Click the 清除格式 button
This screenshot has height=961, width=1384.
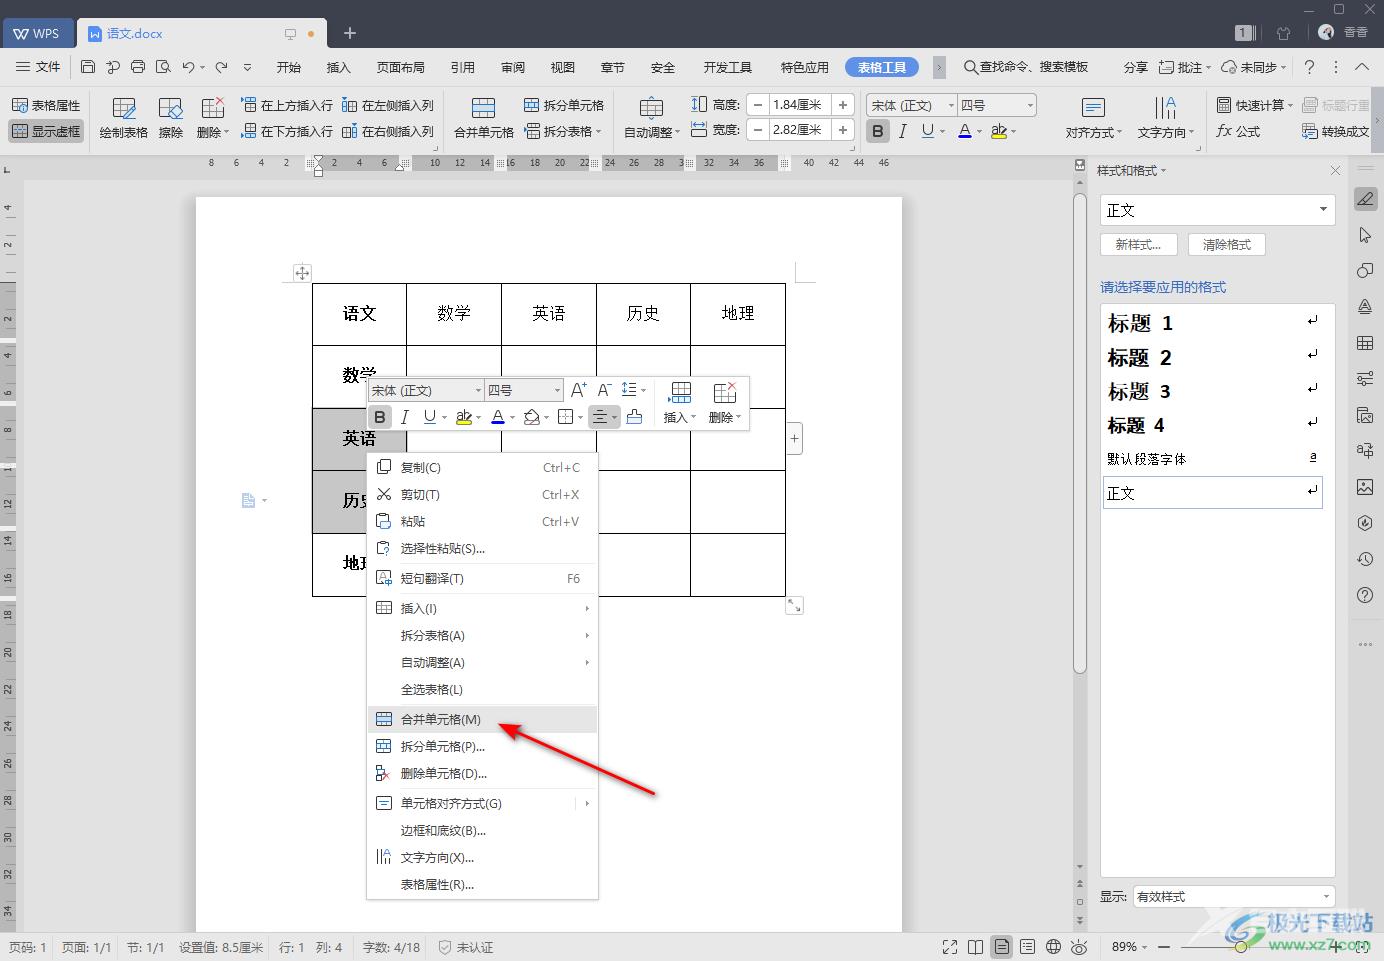coord(1227,244)
